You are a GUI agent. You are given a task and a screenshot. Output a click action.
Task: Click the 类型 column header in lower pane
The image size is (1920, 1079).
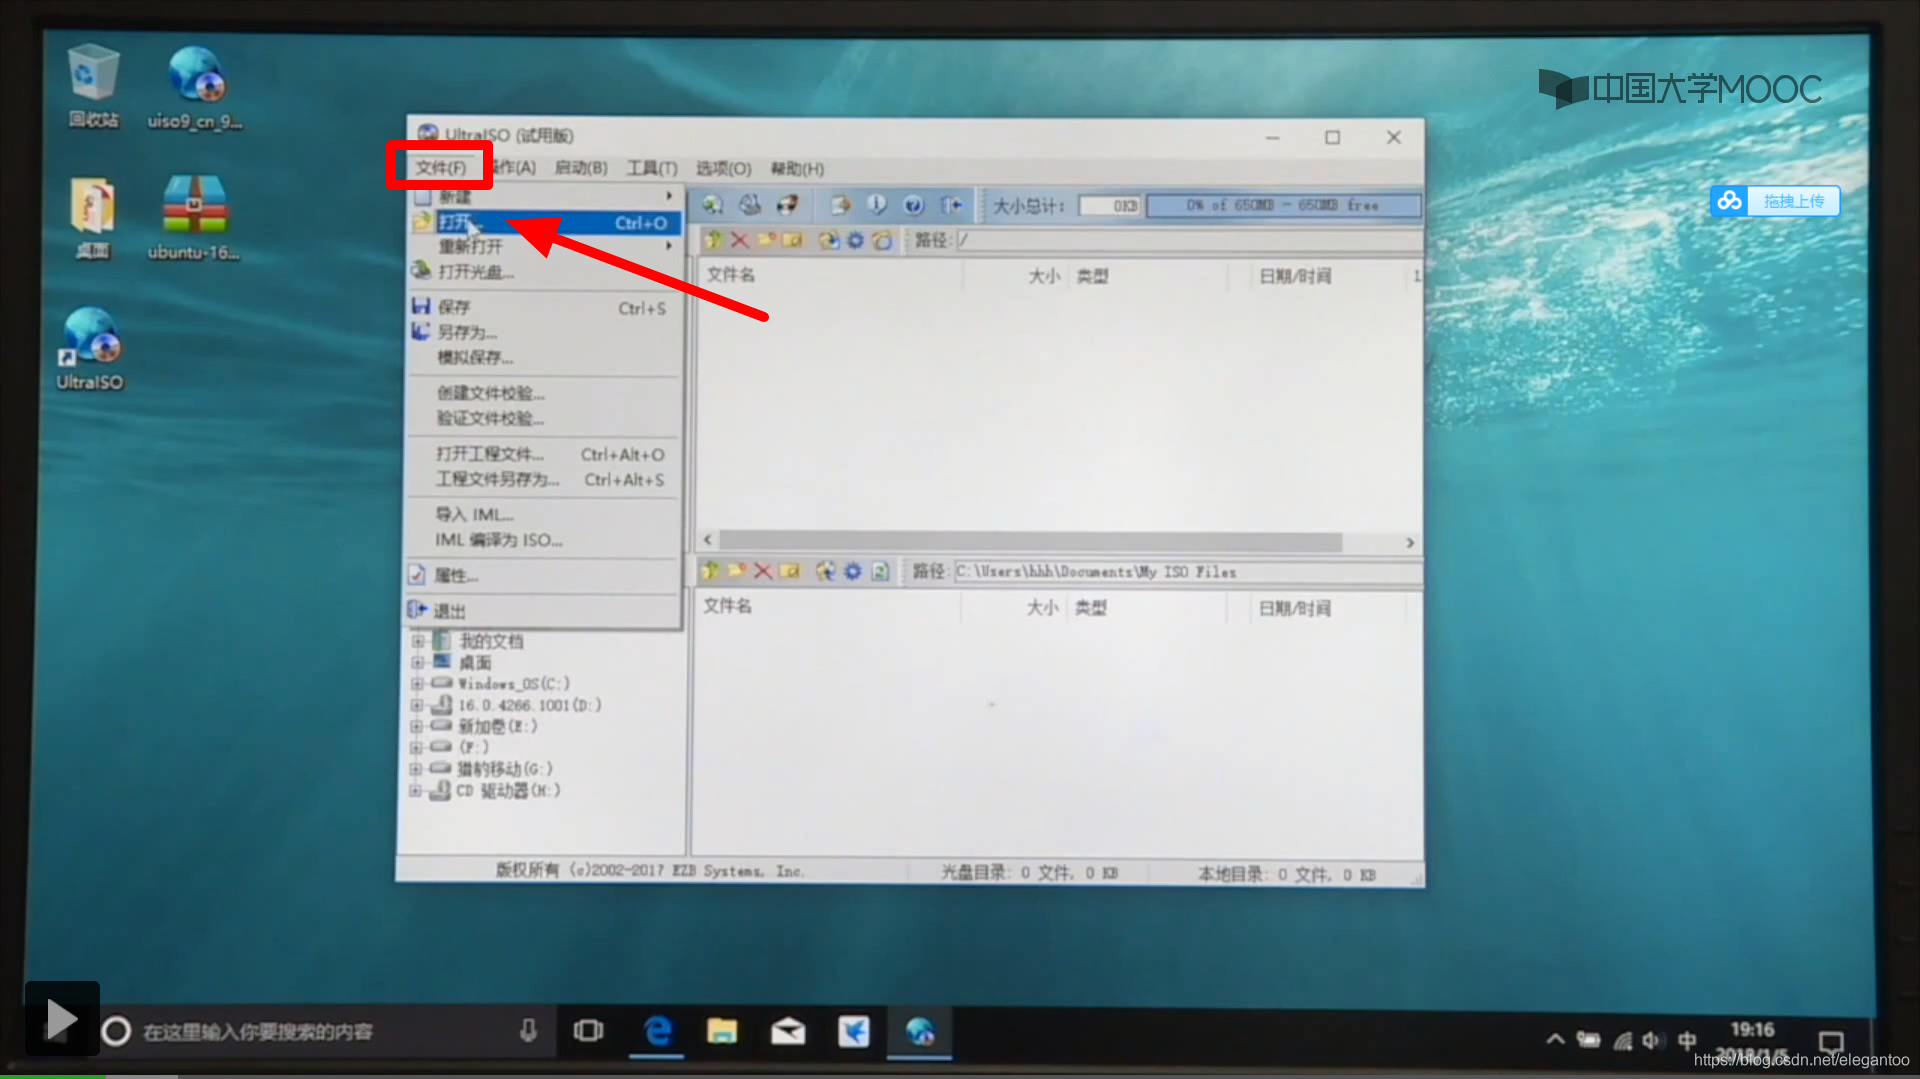[x=1091, y=608]
